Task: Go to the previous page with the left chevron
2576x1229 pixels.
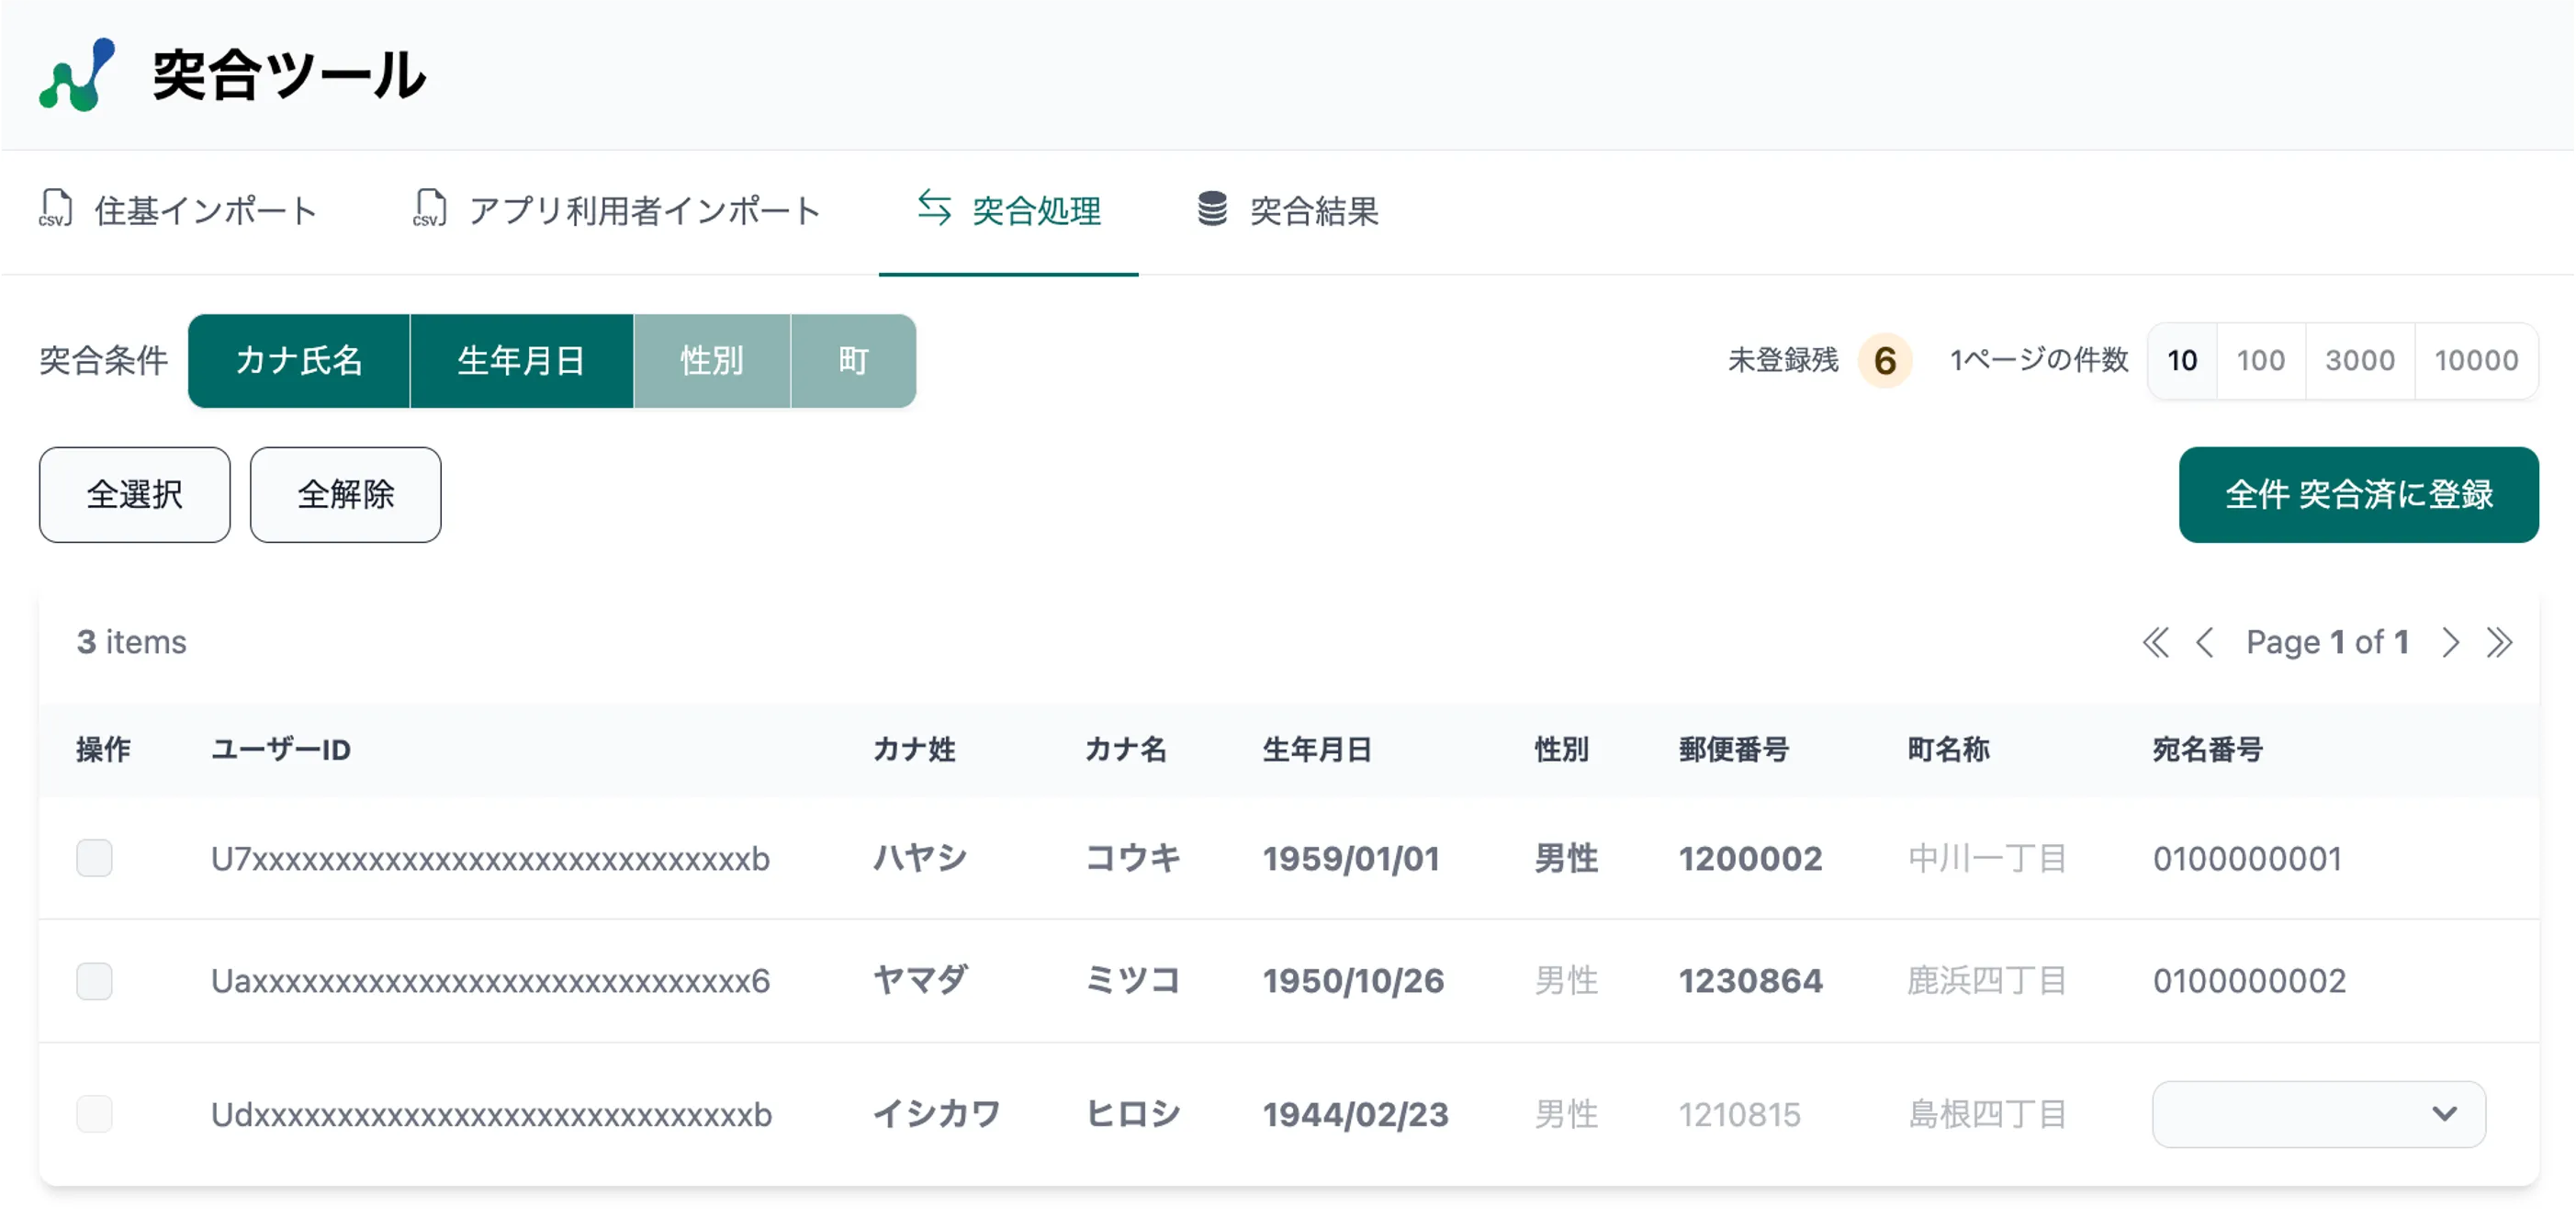Action: pyautogui.click(x=2205, y=642)
